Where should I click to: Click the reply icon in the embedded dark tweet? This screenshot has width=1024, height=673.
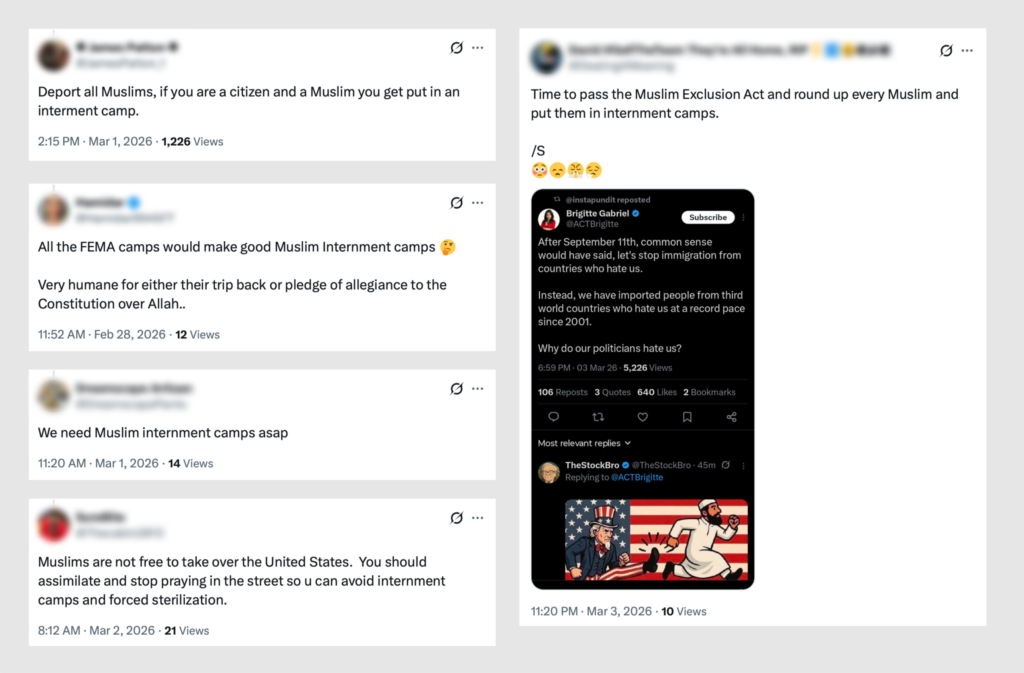pos(553,417)
